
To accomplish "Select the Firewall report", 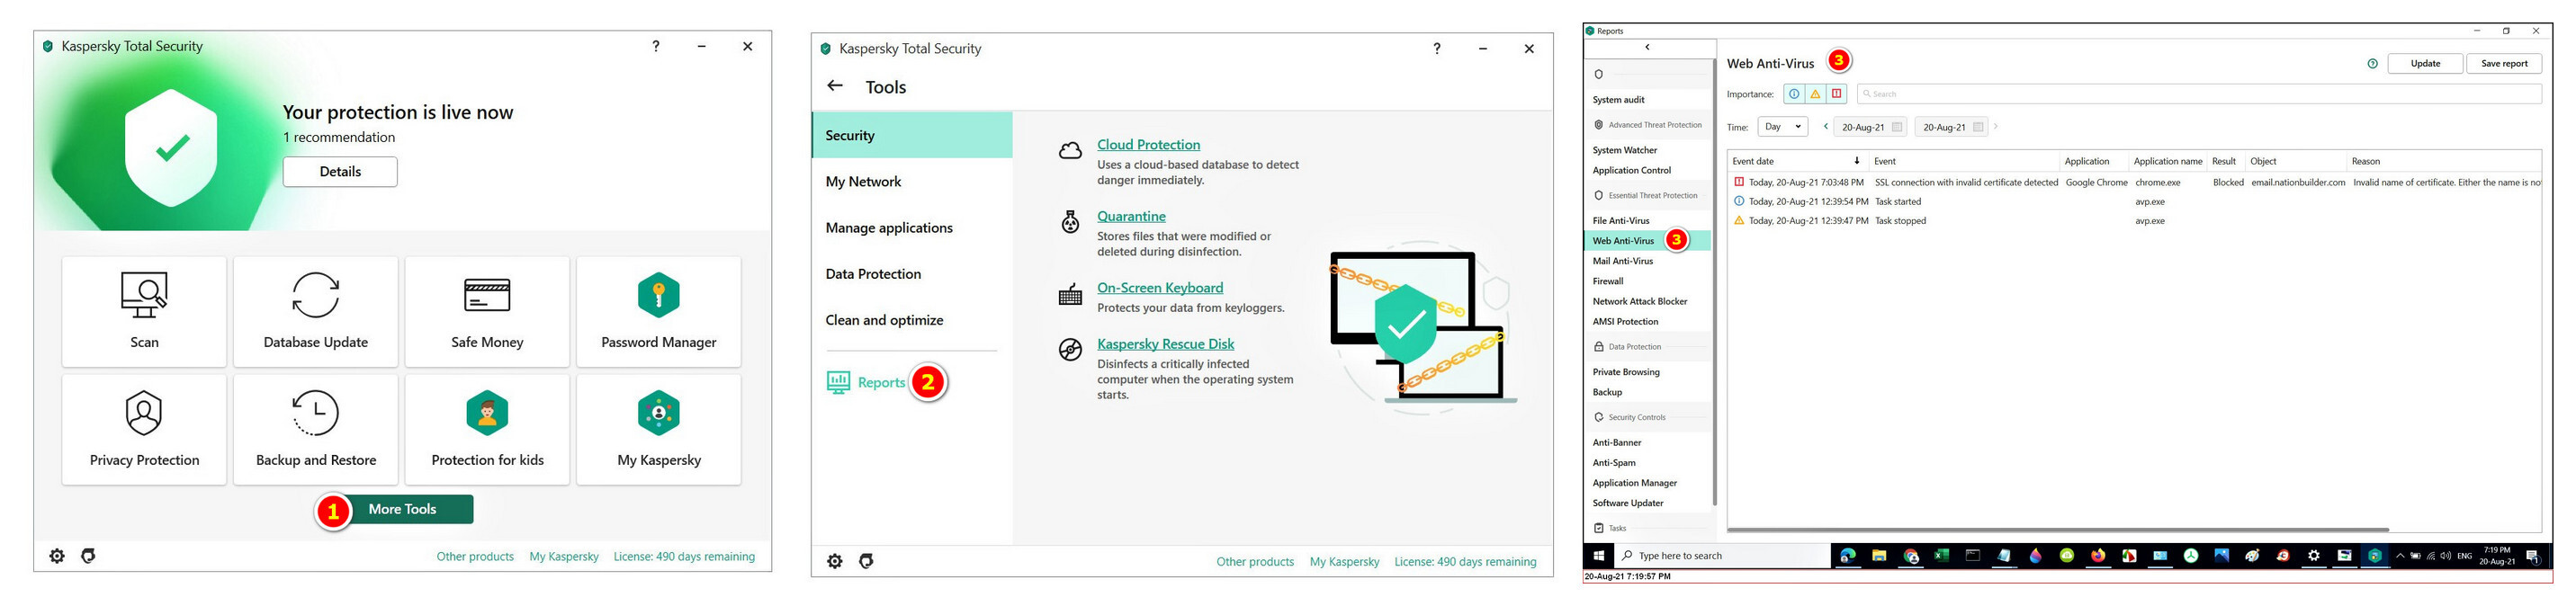I will tap(1608, 281).
